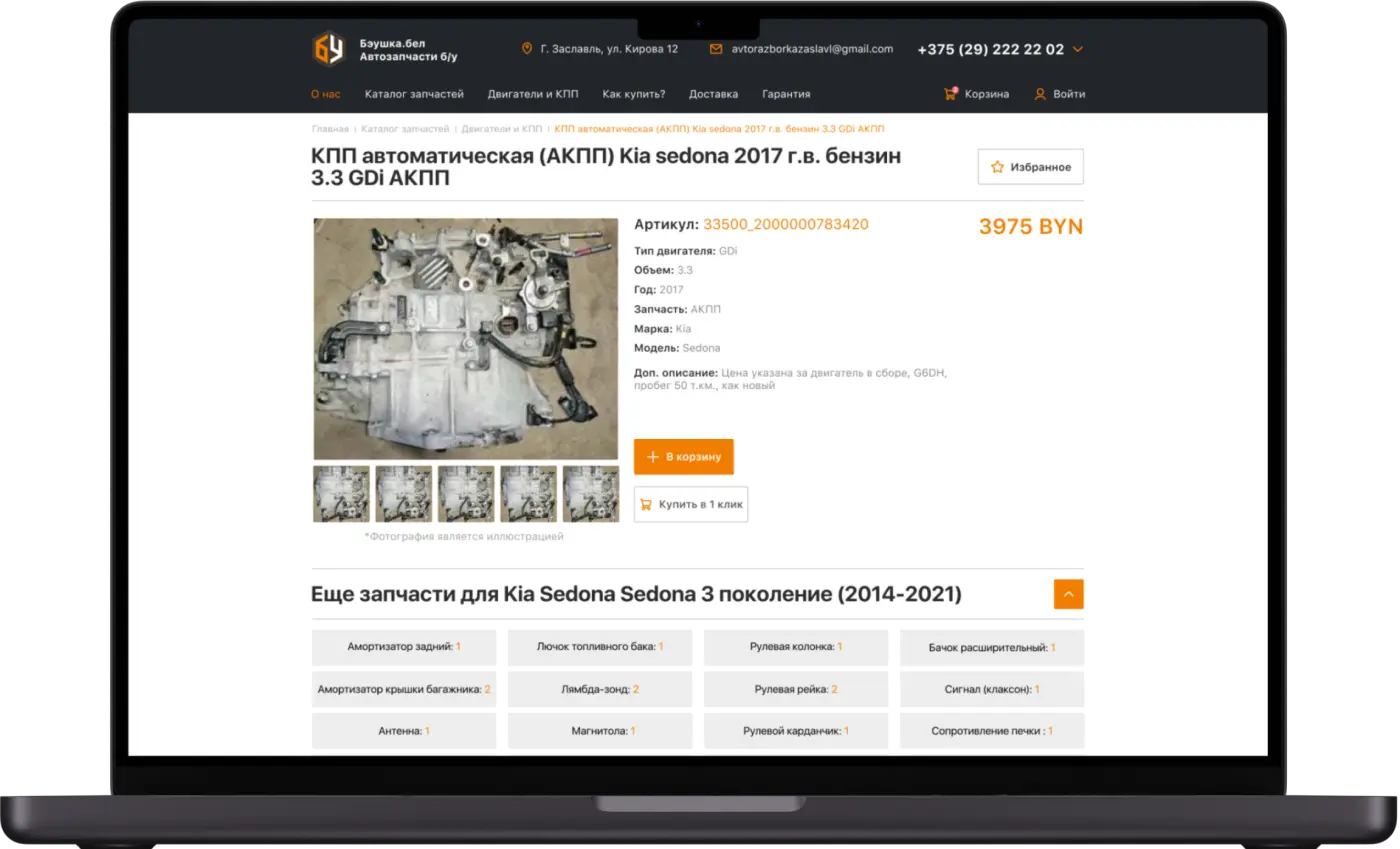
Task: Click the star icon in the Избранное button
Action: point(997,167)
